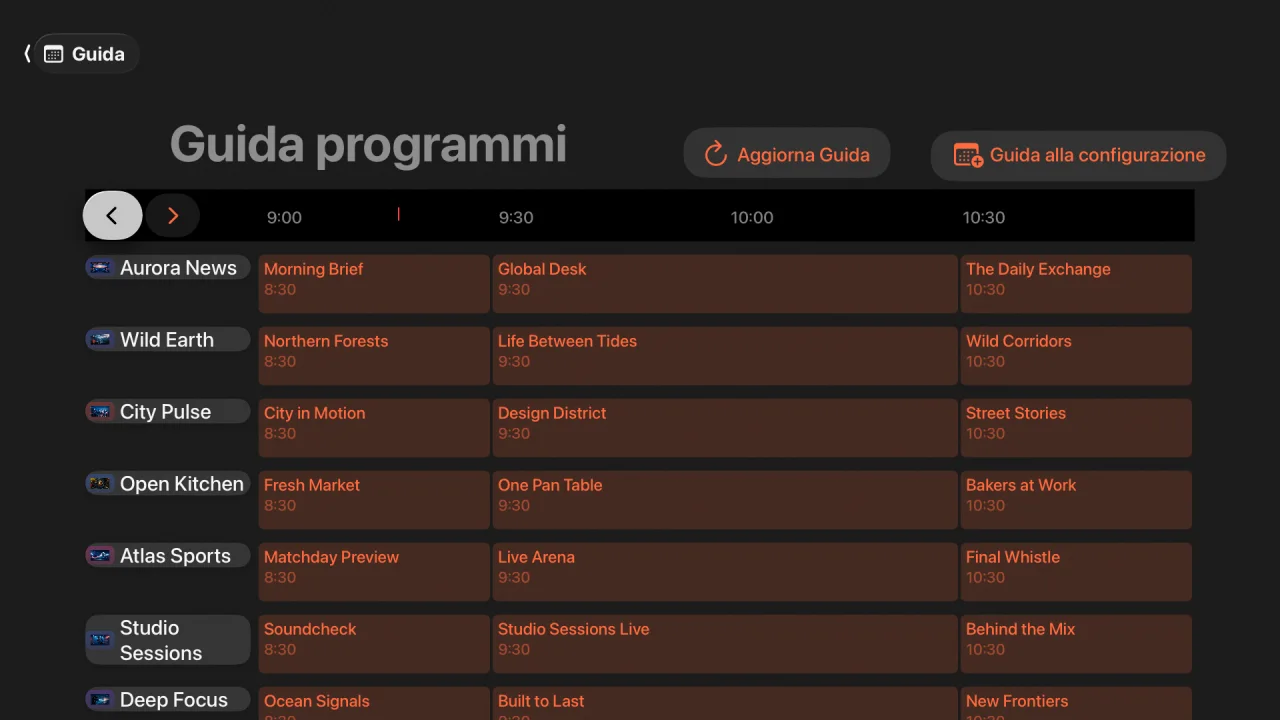Viewport: 1280px width, 720px height.
Task: Open the Built to Last program
Action: click(x=725, y=704)
